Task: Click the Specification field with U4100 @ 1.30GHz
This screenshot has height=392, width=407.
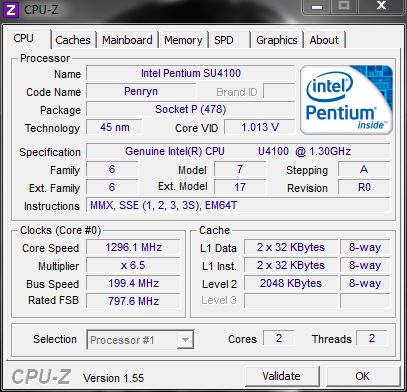Action: click(238, 152)
